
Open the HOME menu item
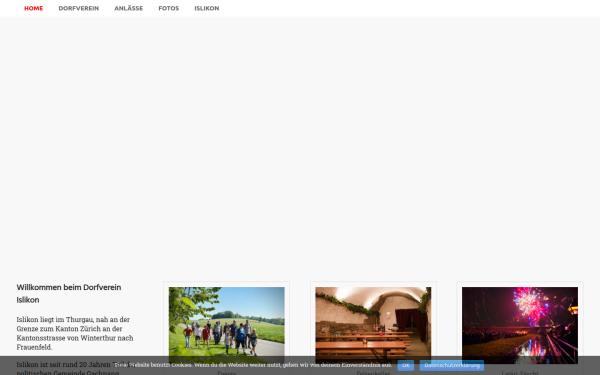pos(34,8)
